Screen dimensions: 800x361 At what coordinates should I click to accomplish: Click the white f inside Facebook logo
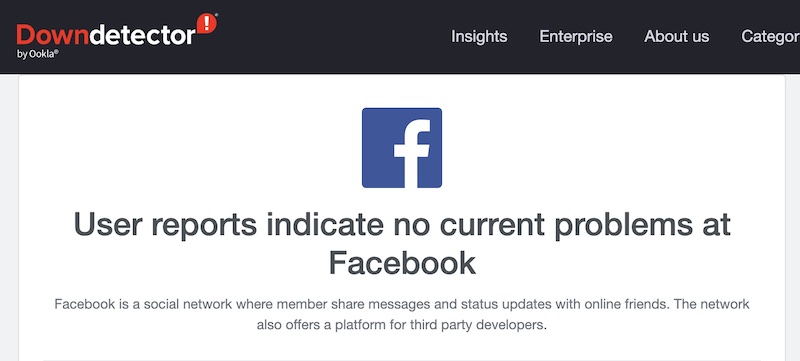412,154
